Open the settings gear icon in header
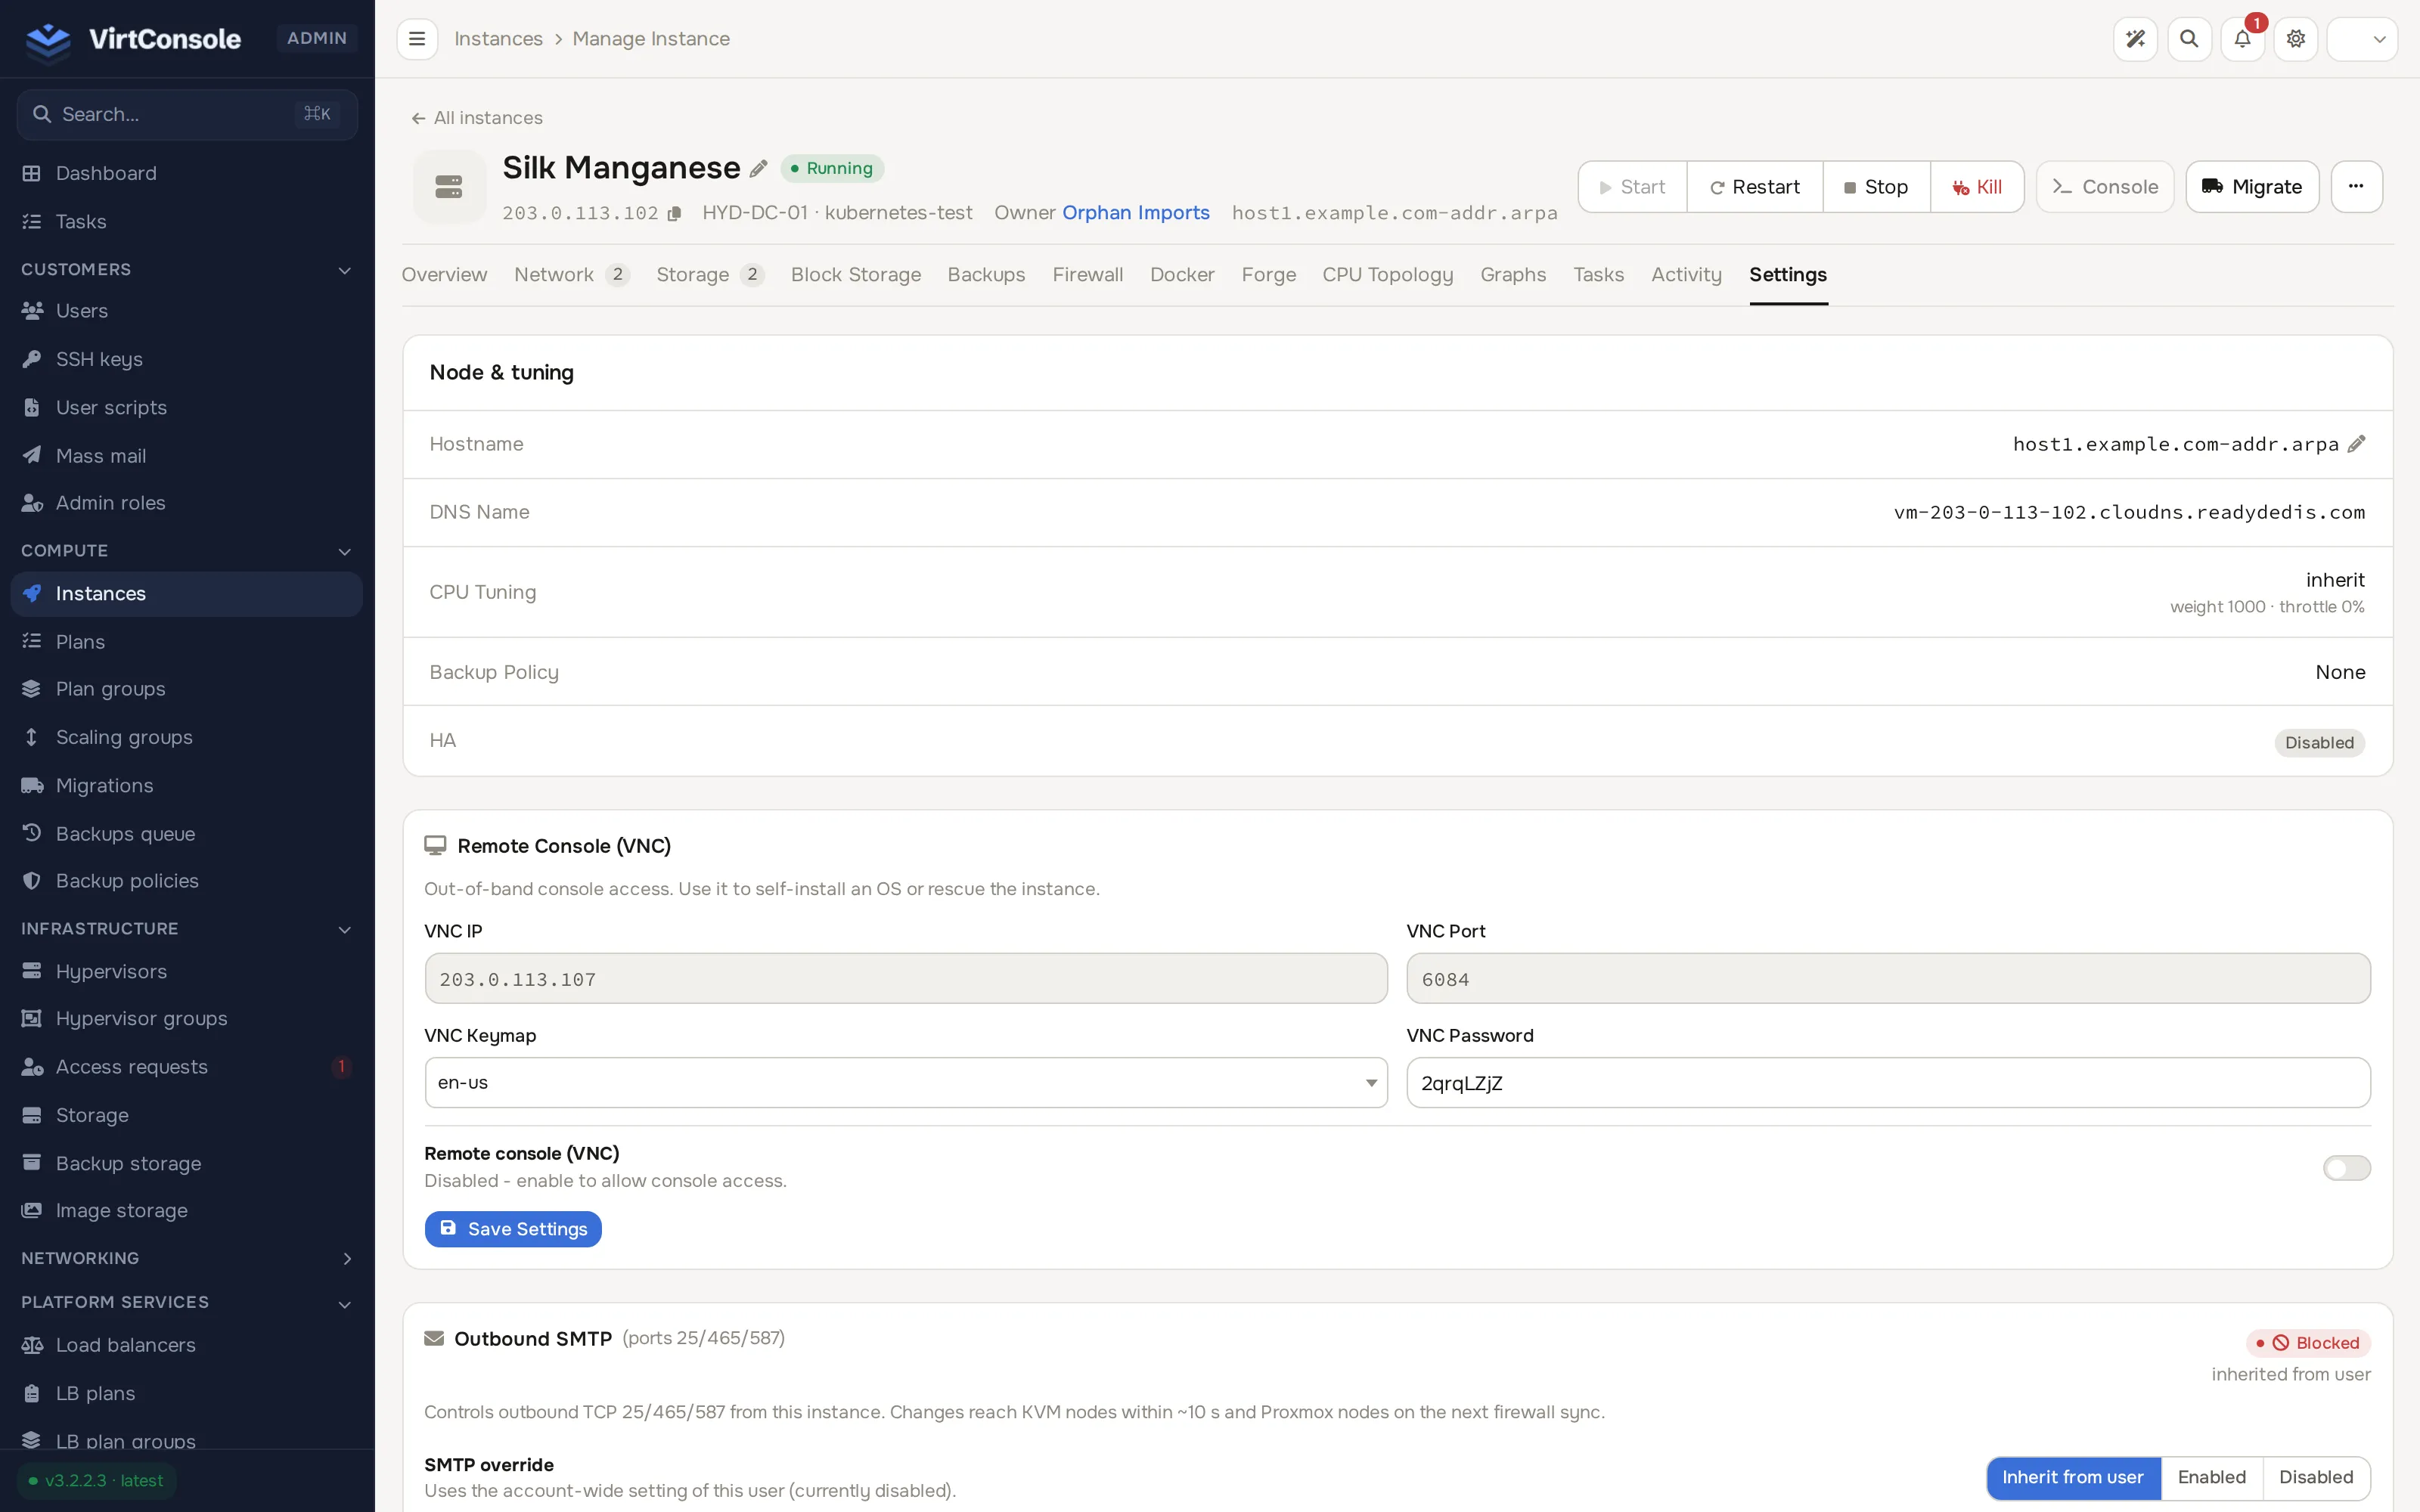The width and height of the screenshot is (2420, 1512). click(2296, 39)
